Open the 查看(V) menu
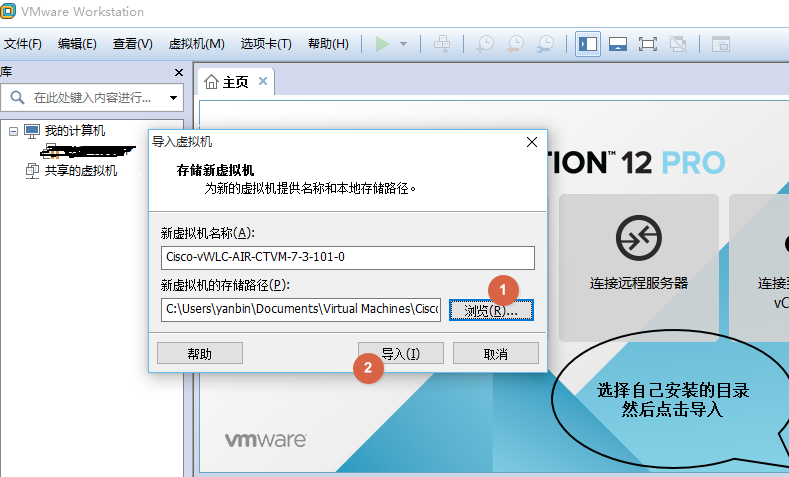The image size is (789, 477). (132, 44)
